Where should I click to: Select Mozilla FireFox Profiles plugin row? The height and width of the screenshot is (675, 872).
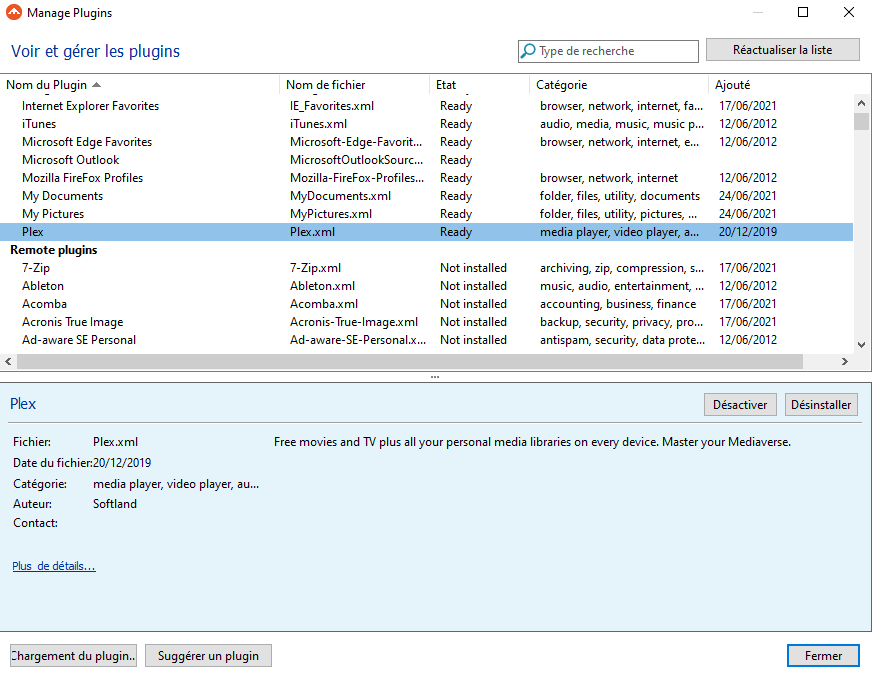427,178
